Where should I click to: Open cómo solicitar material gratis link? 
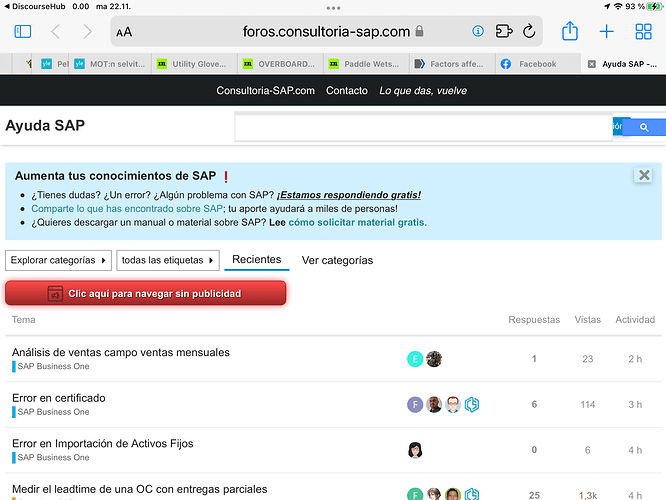[356, 223]
